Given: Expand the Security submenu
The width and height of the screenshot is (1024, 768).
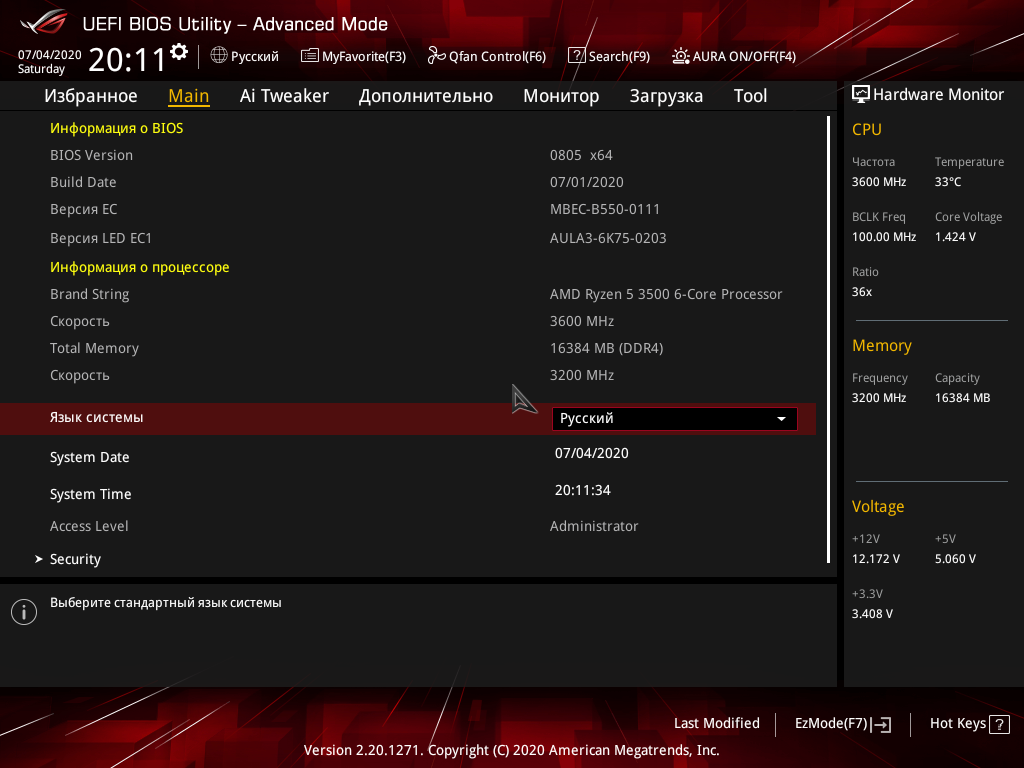Looking at the screenshot, I should (75, 559).
